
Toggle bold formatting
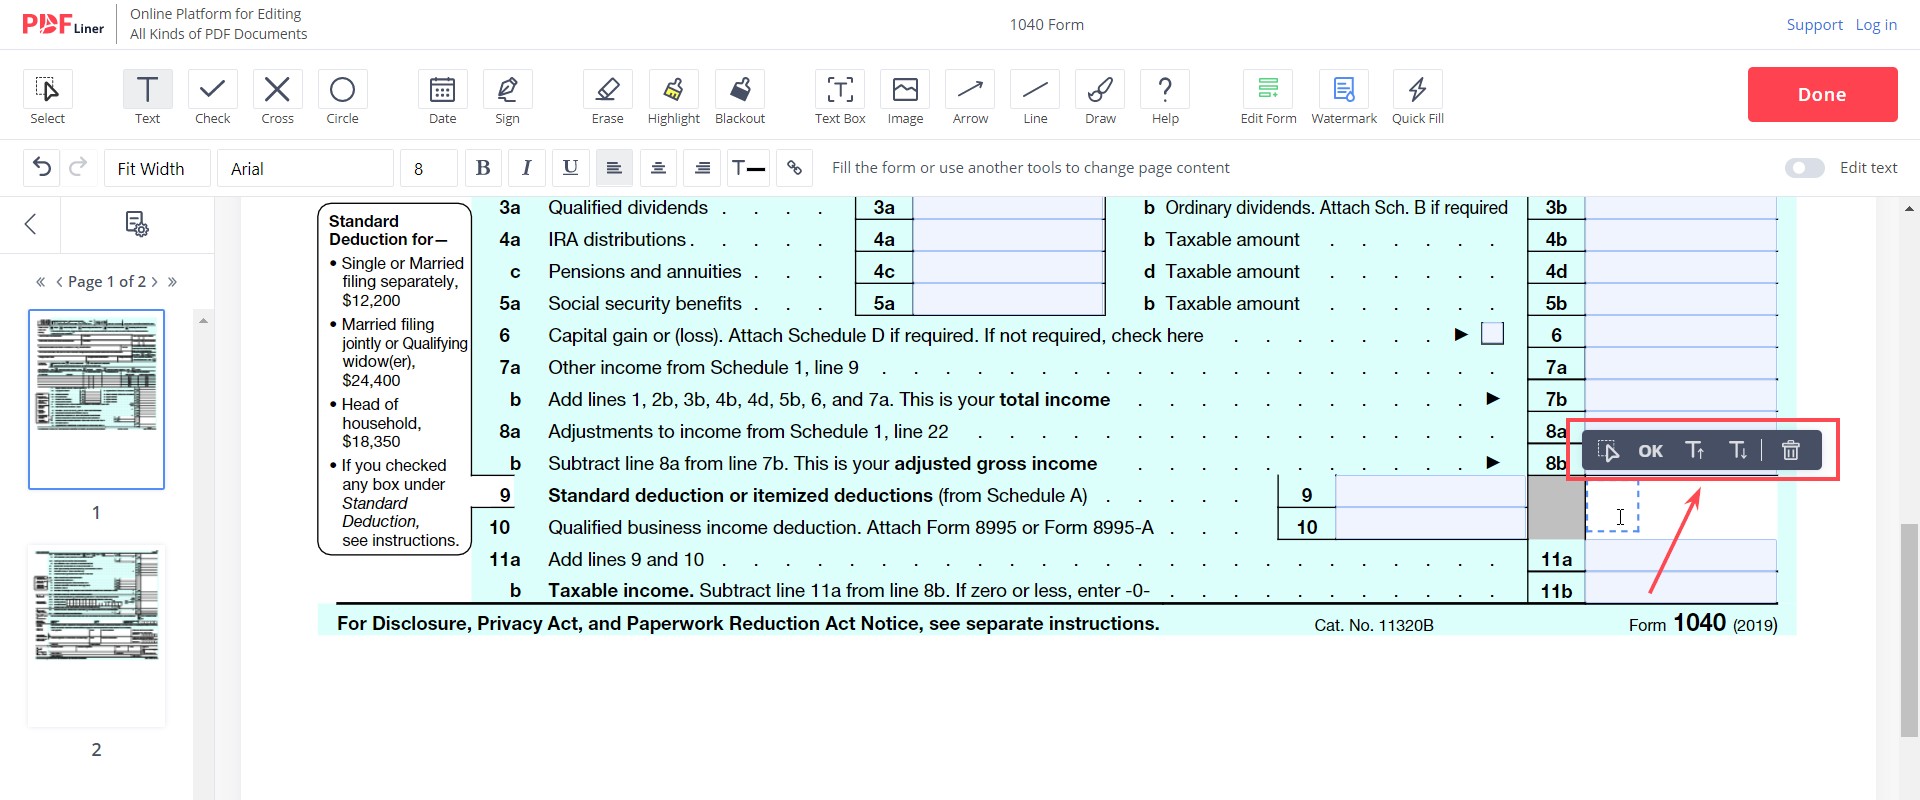(483, 168)
